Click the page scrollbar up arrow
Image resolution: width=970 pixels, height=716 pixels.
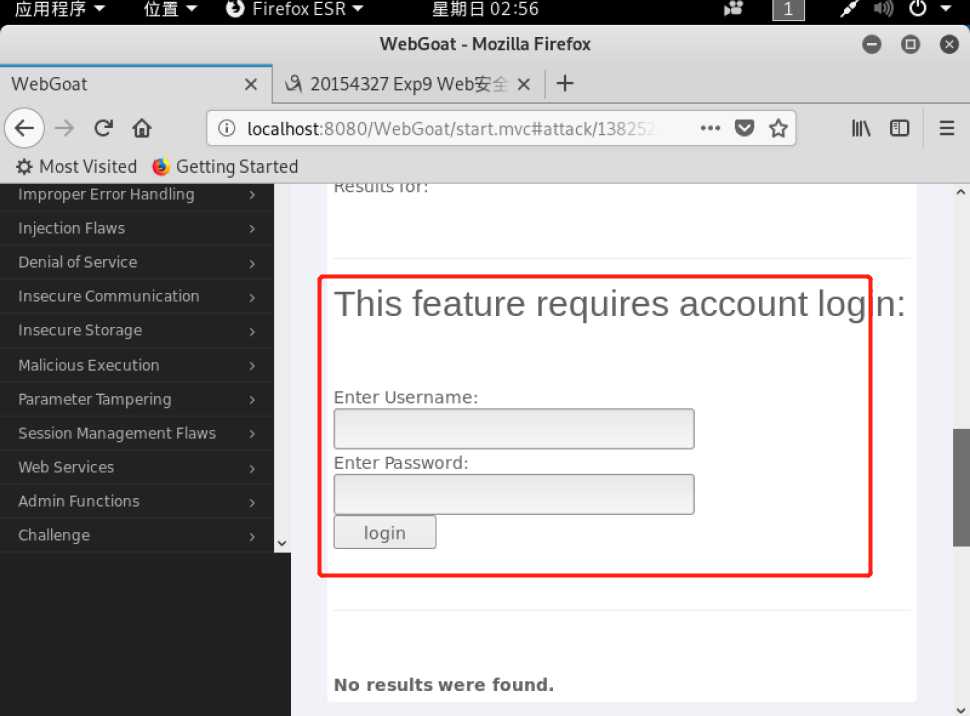pos(961,192)
